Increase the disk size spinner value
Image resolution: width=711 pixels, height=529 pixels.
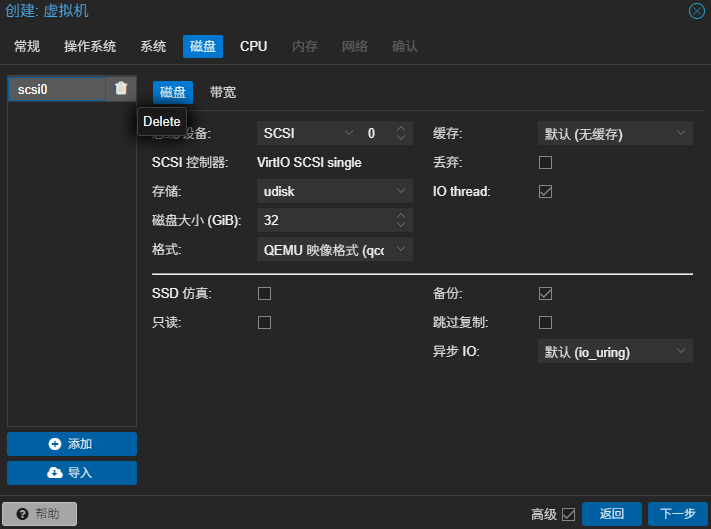[x=401, y=215]
